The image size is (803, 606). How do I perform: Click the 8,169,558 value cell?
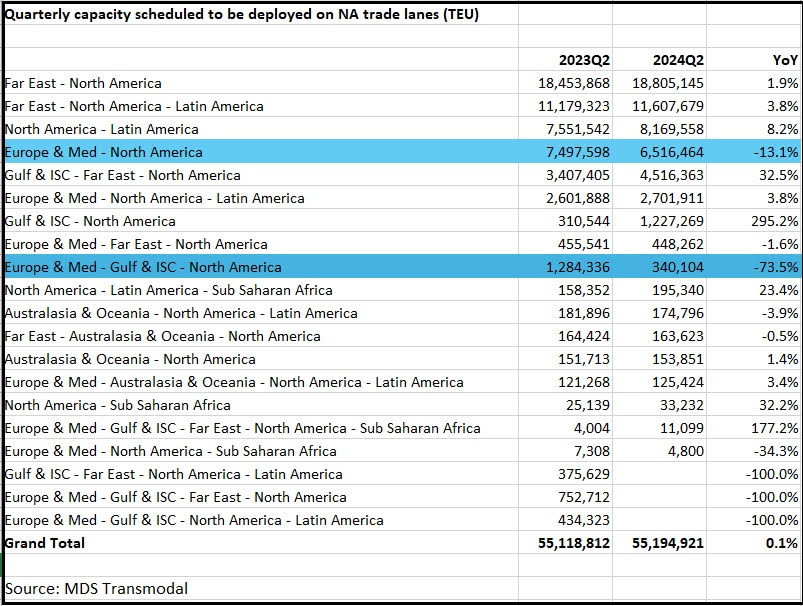tap(668, 129)
